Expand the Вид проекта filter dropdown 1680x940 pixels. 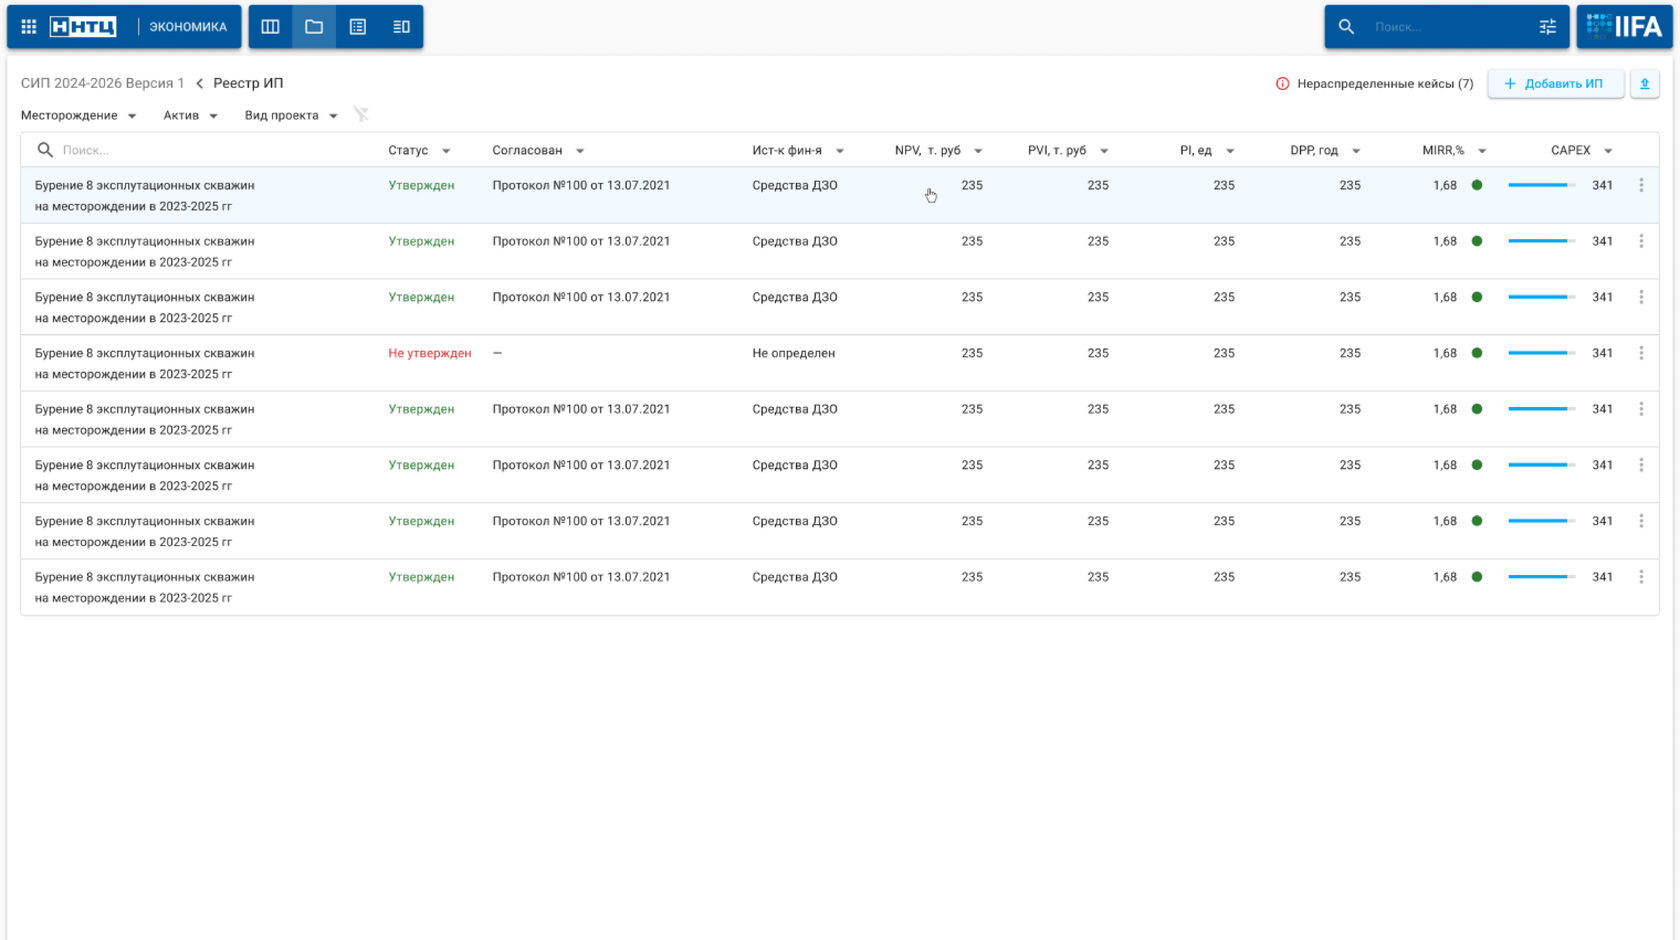[x=291, y=115]
